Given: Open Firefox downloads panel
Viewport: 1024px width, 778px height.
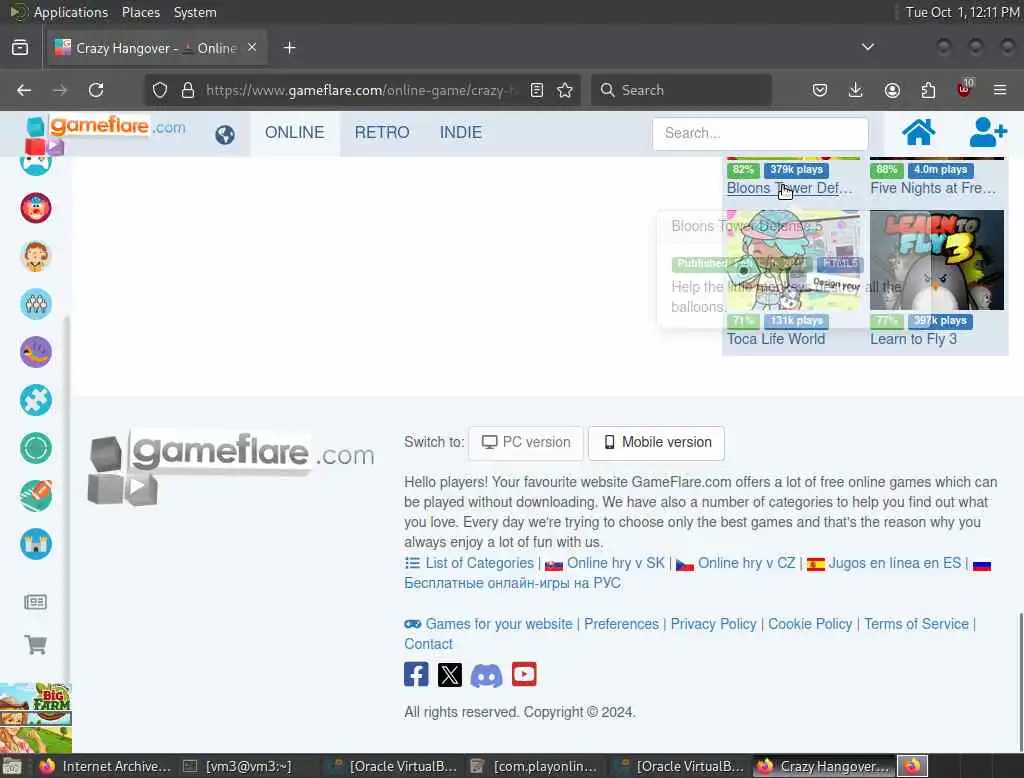Looking at the screenshot, I should pyautogui.click(x=856, y=90).
